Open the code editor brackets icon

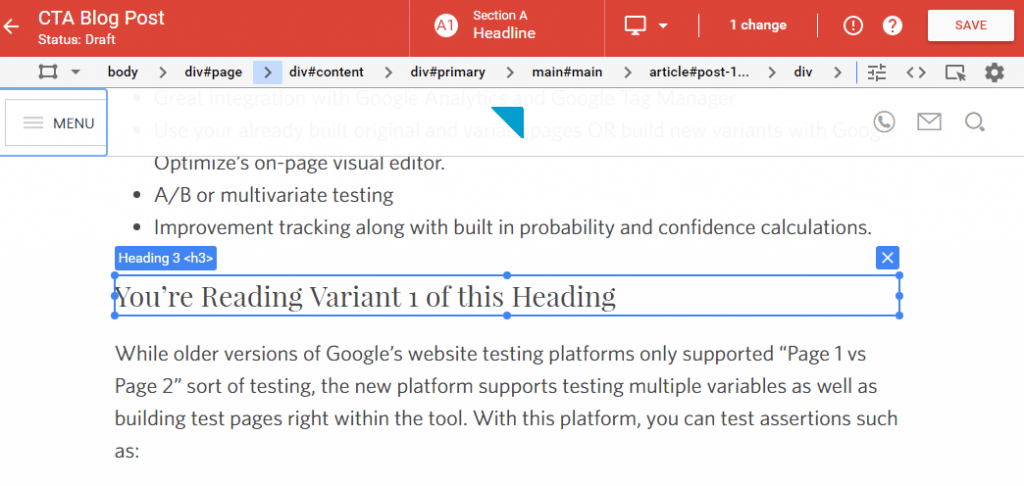[916, 73]
